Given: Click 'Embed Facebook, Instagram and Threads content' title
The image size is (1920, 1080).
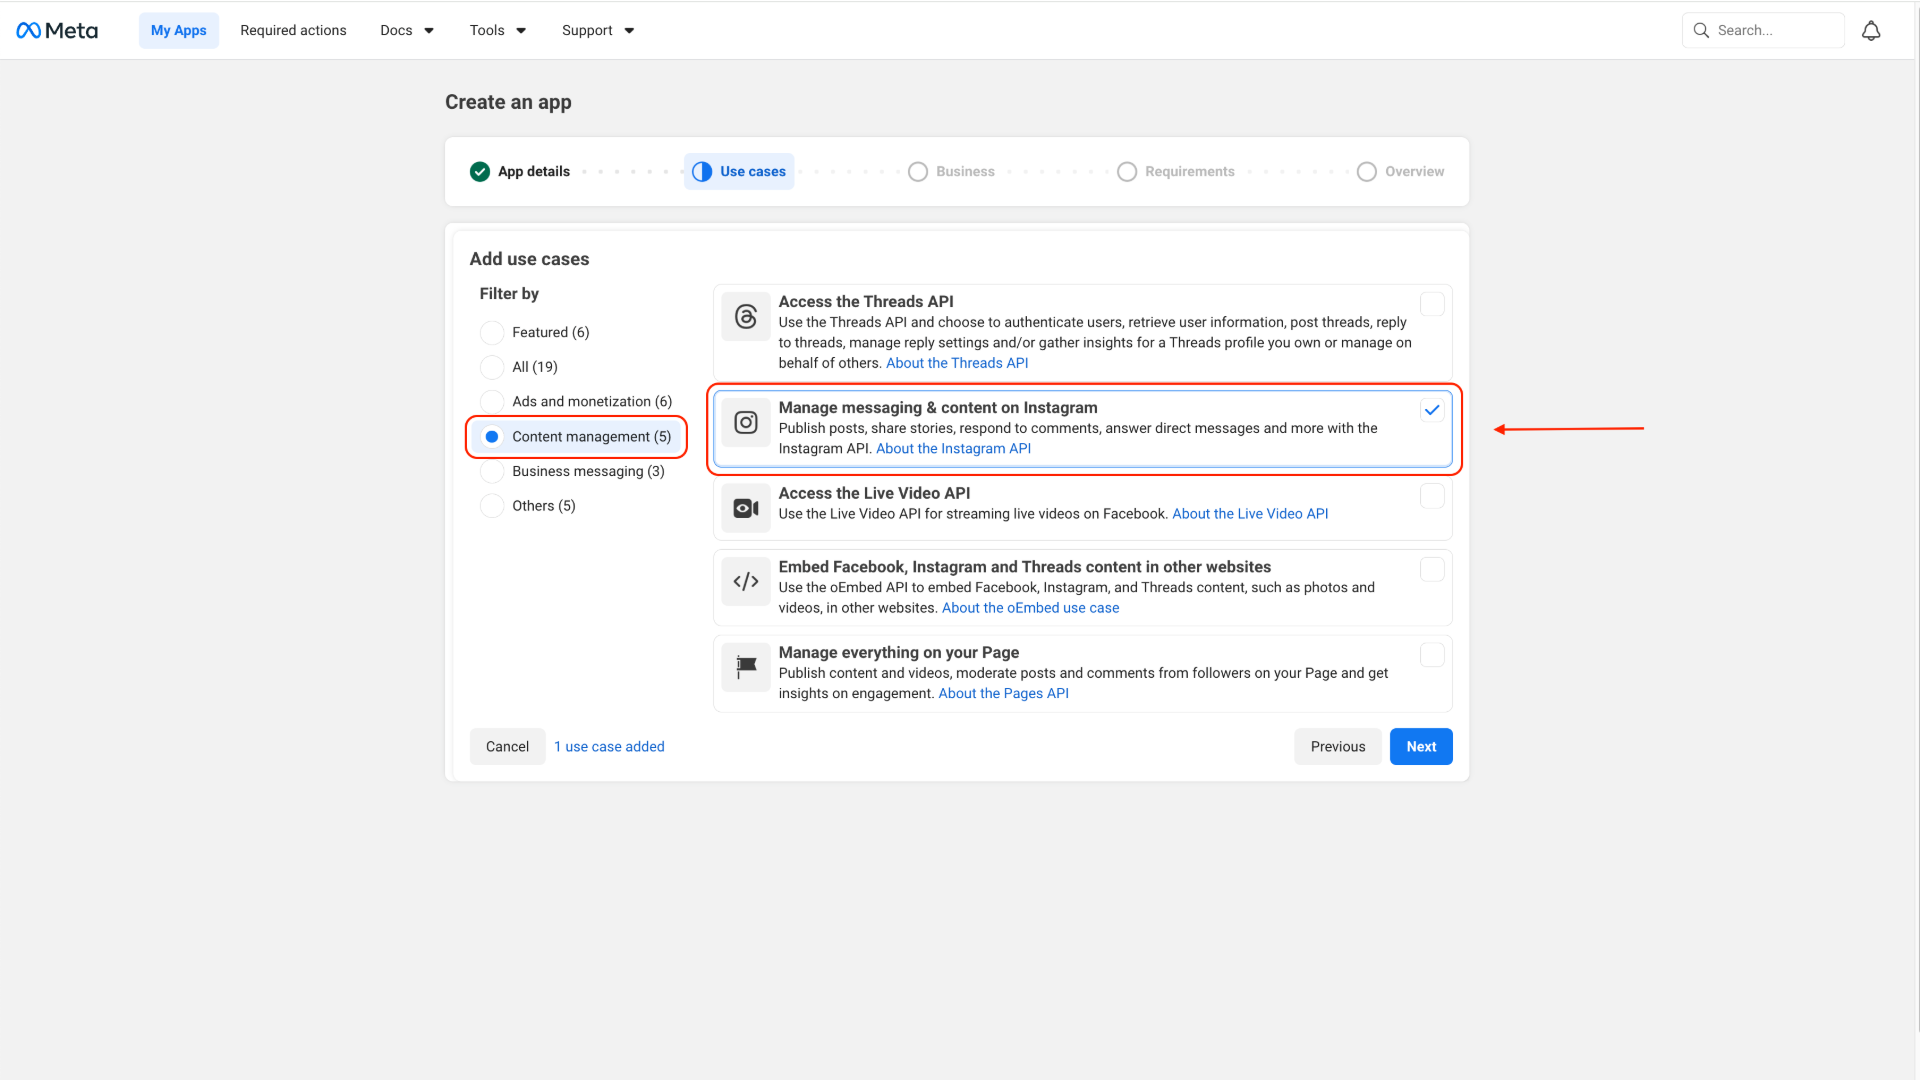Looking at the screenshot, I should (x=1025, y=566).
